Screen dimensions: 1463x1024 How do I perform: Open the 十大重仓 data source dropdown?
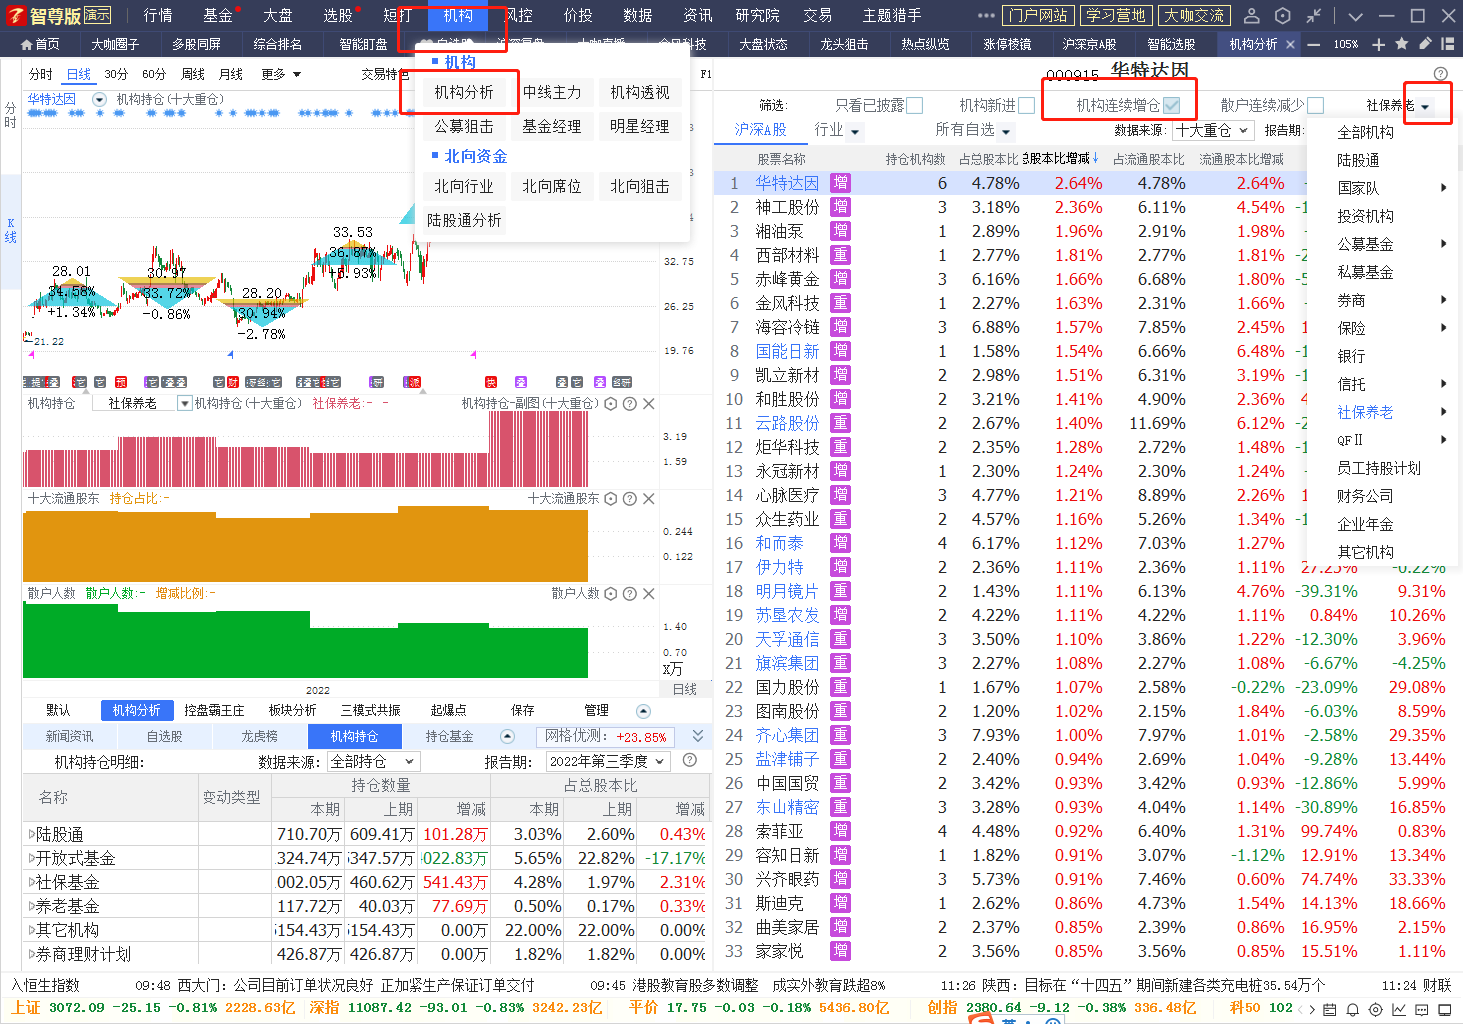pos(1214,130)
